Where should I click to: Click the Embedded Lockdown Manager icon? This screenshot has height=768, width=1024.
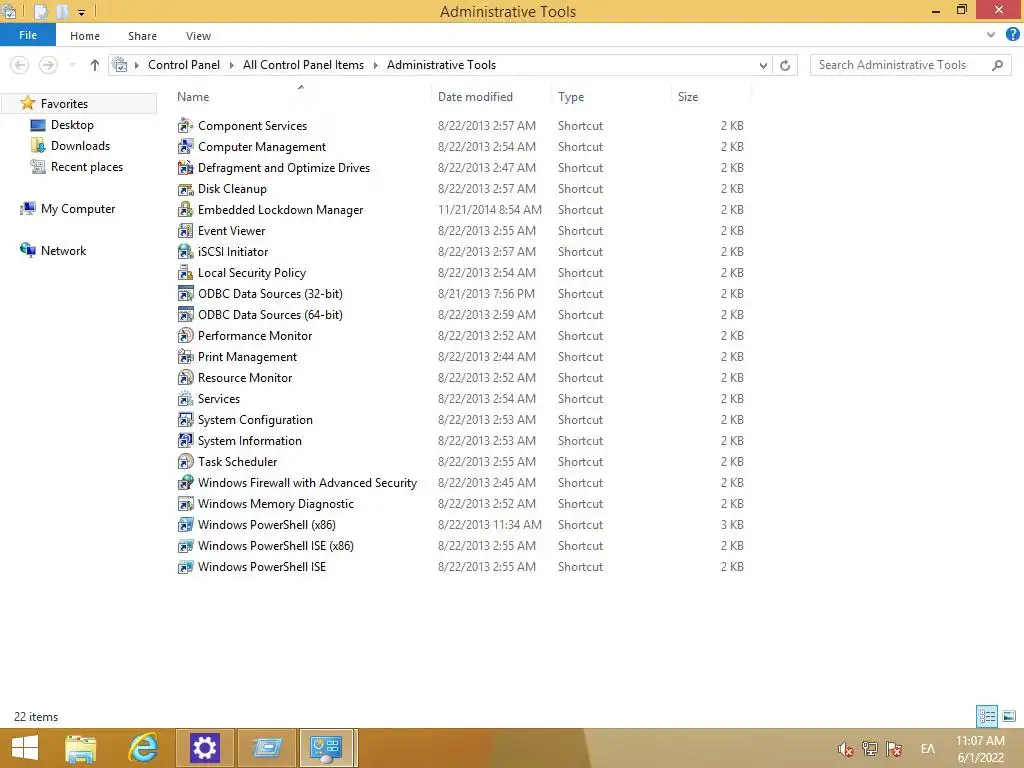click(185, 210)
